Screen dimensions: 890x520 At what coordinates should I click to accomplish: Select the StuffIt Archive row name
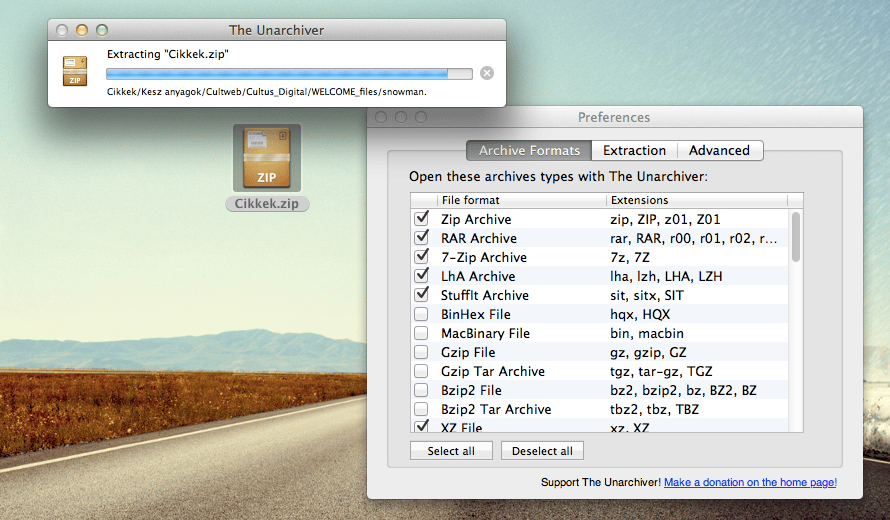(x=485, y=295)
